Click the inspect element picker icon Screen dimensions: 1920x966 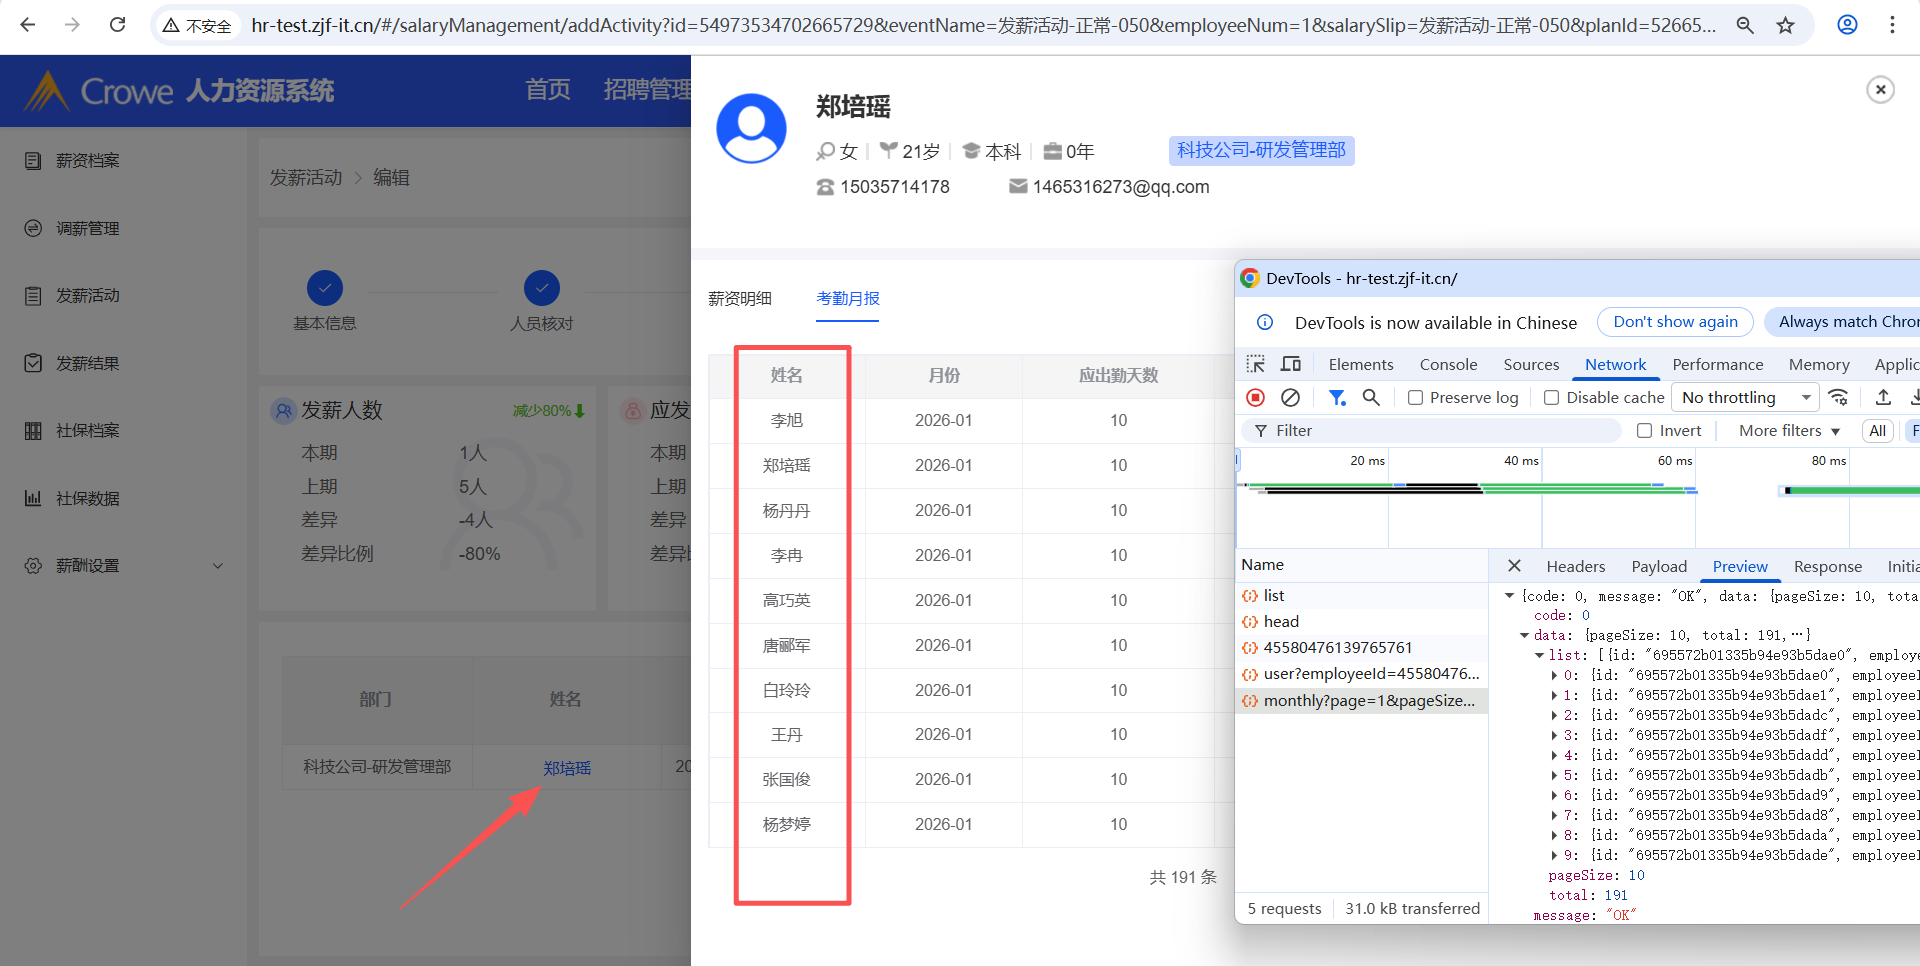pos(1256,364)
